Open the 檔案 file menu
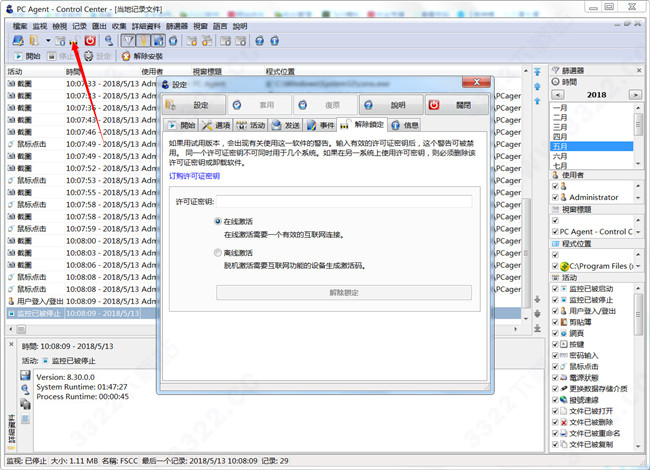Screen dimensions: 650x470 click(19, 26)
